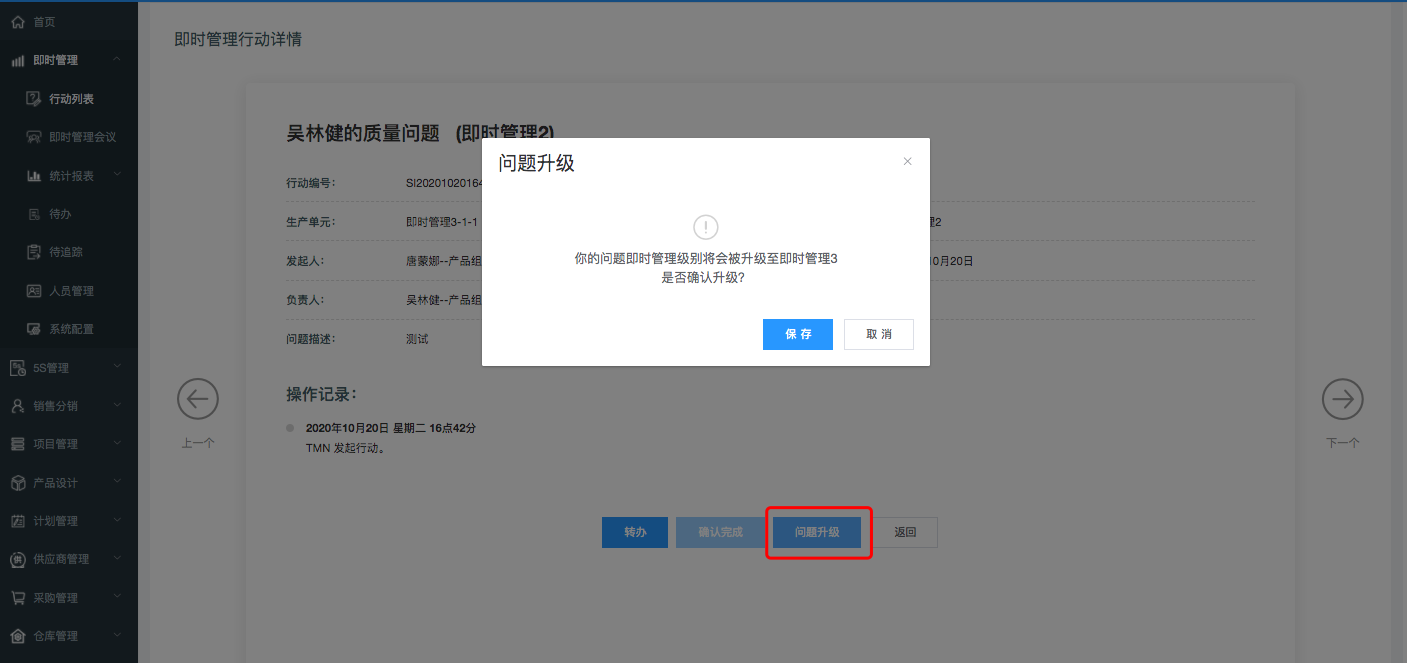Click the 即时管理会议 meeting icon
This screenshot has width=1407, height=663.
point(33,137)
